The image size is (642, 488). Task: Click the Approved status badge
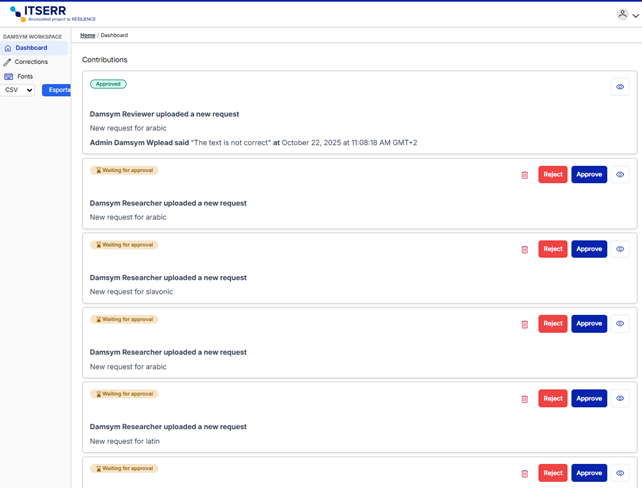(x=108, y=85)
